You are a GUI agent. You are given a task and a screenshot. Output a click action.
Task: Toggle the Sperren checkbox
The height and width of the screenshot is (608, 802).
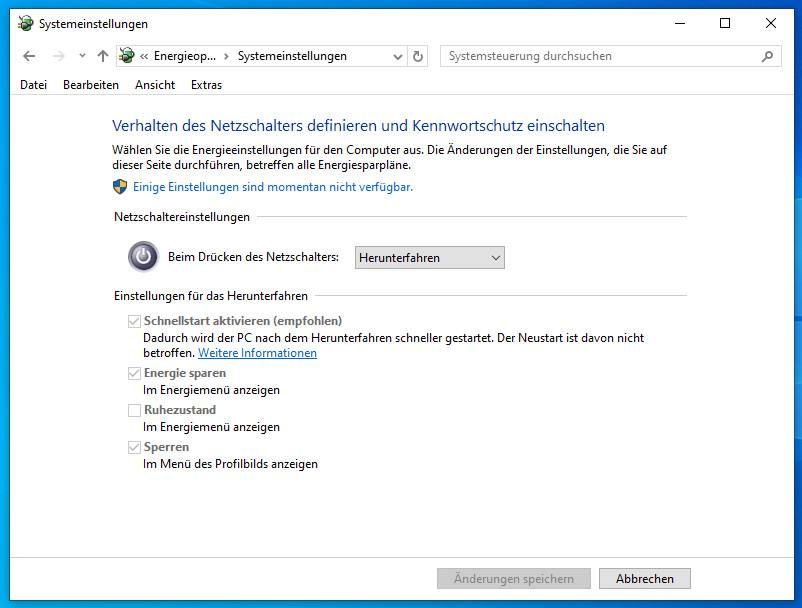(134, 447)
